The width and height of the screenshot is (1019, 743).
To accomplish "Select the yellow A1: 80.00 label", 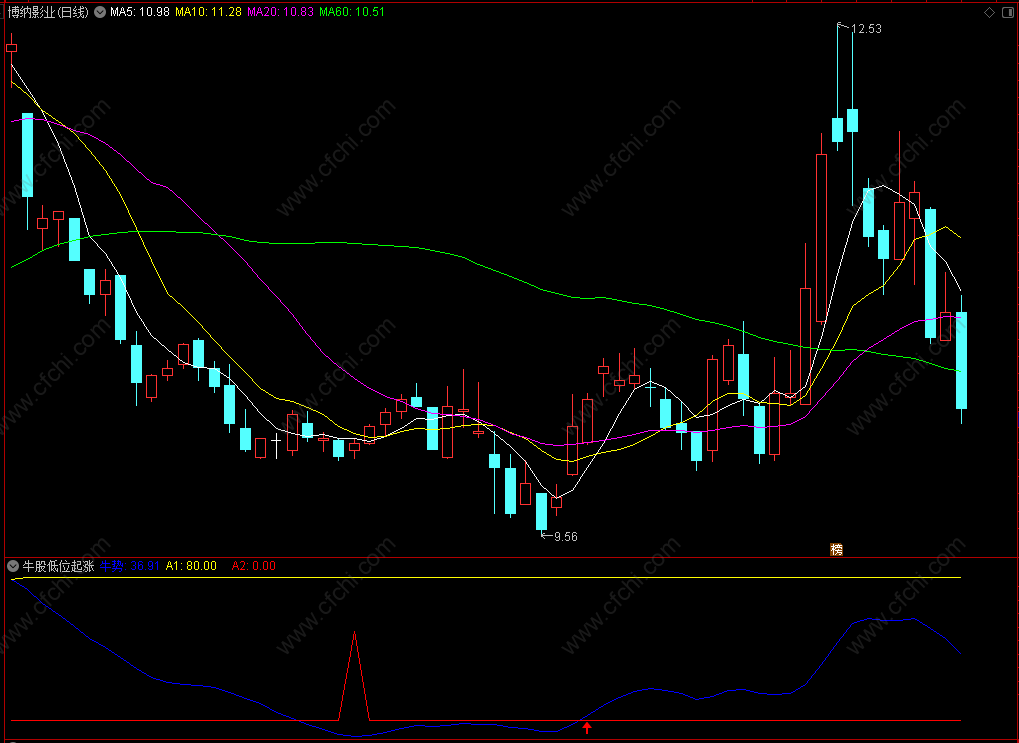I will pyautogui.click(x=191, y=566).
